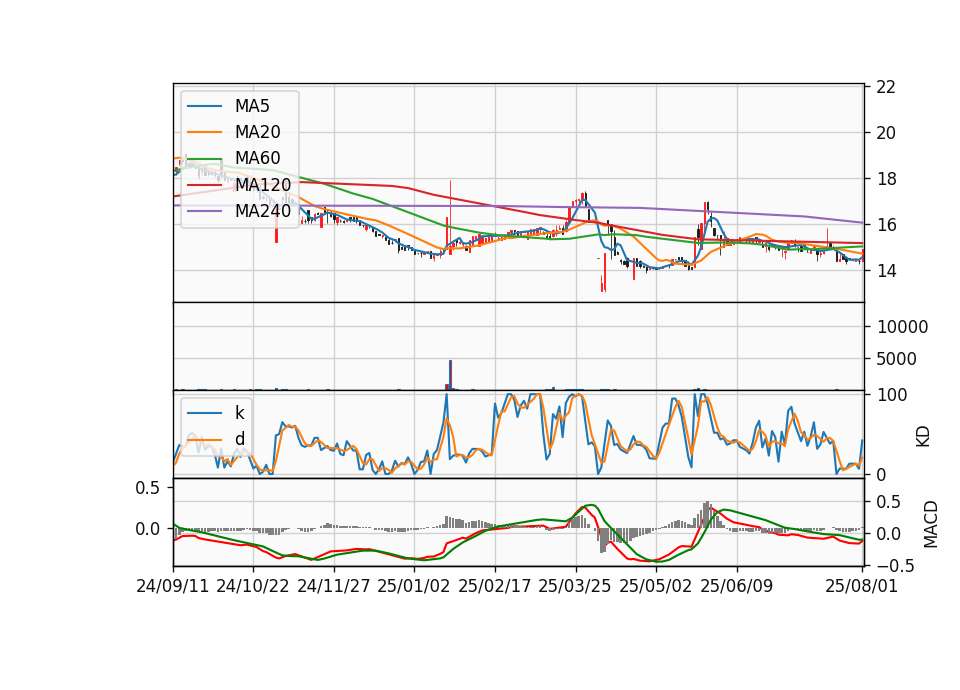Image resolution: width=960 pixels, height=690 pixels.
Task: Click the volume axis value 5000
Action: [896, 359]
